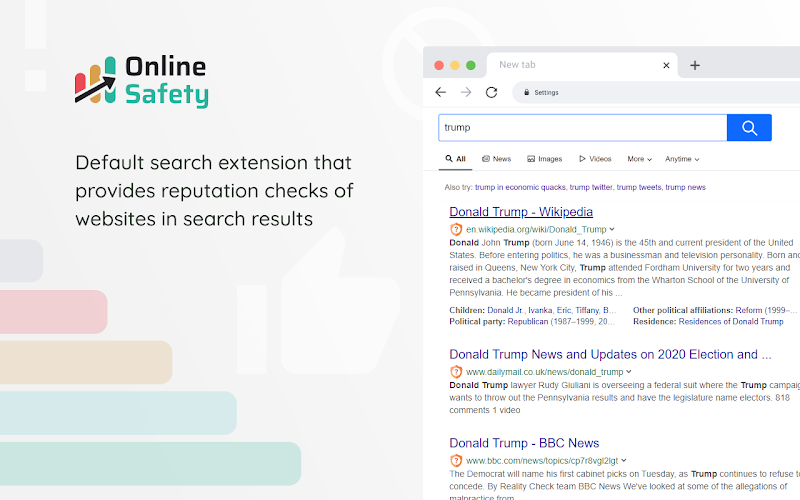800x500 pixels.
Task: Click the search field containing trump
Action: click(583, 128)
